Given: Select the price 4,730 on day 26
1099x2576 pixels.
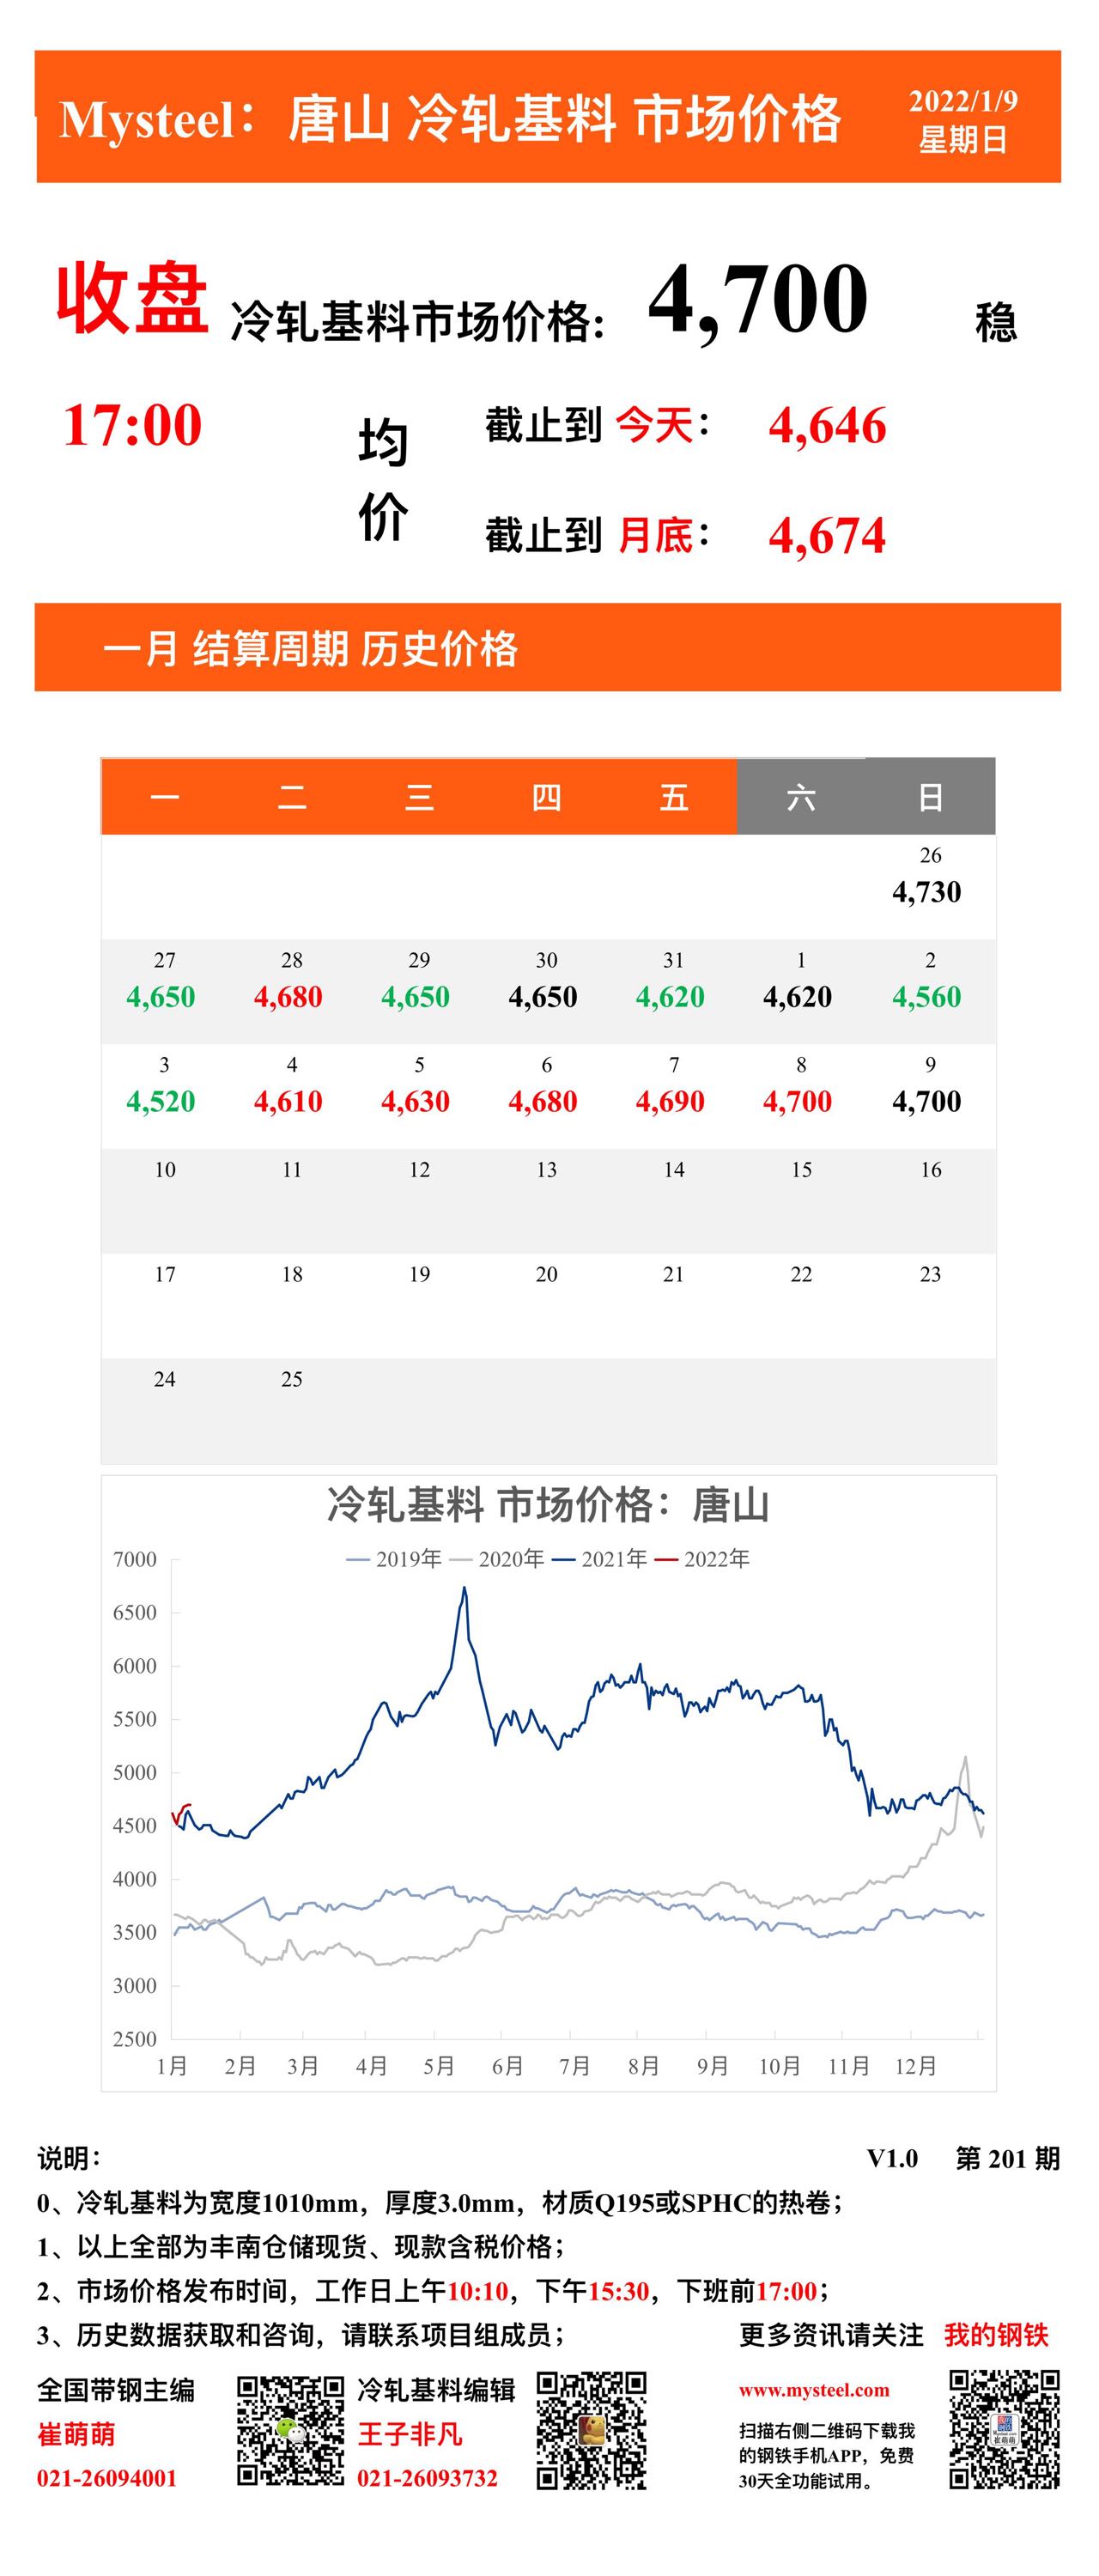Looking at the screenshot, I should click(927, 892).
